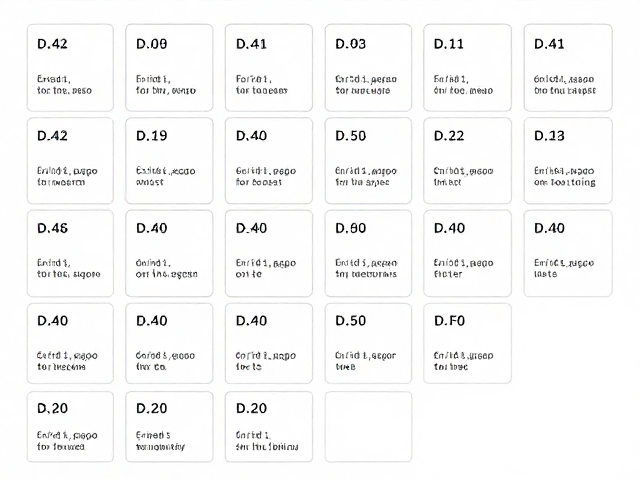Click the D.50 card beside D.F0
Viewport: 640px width, 480px height.
[368, 343]
